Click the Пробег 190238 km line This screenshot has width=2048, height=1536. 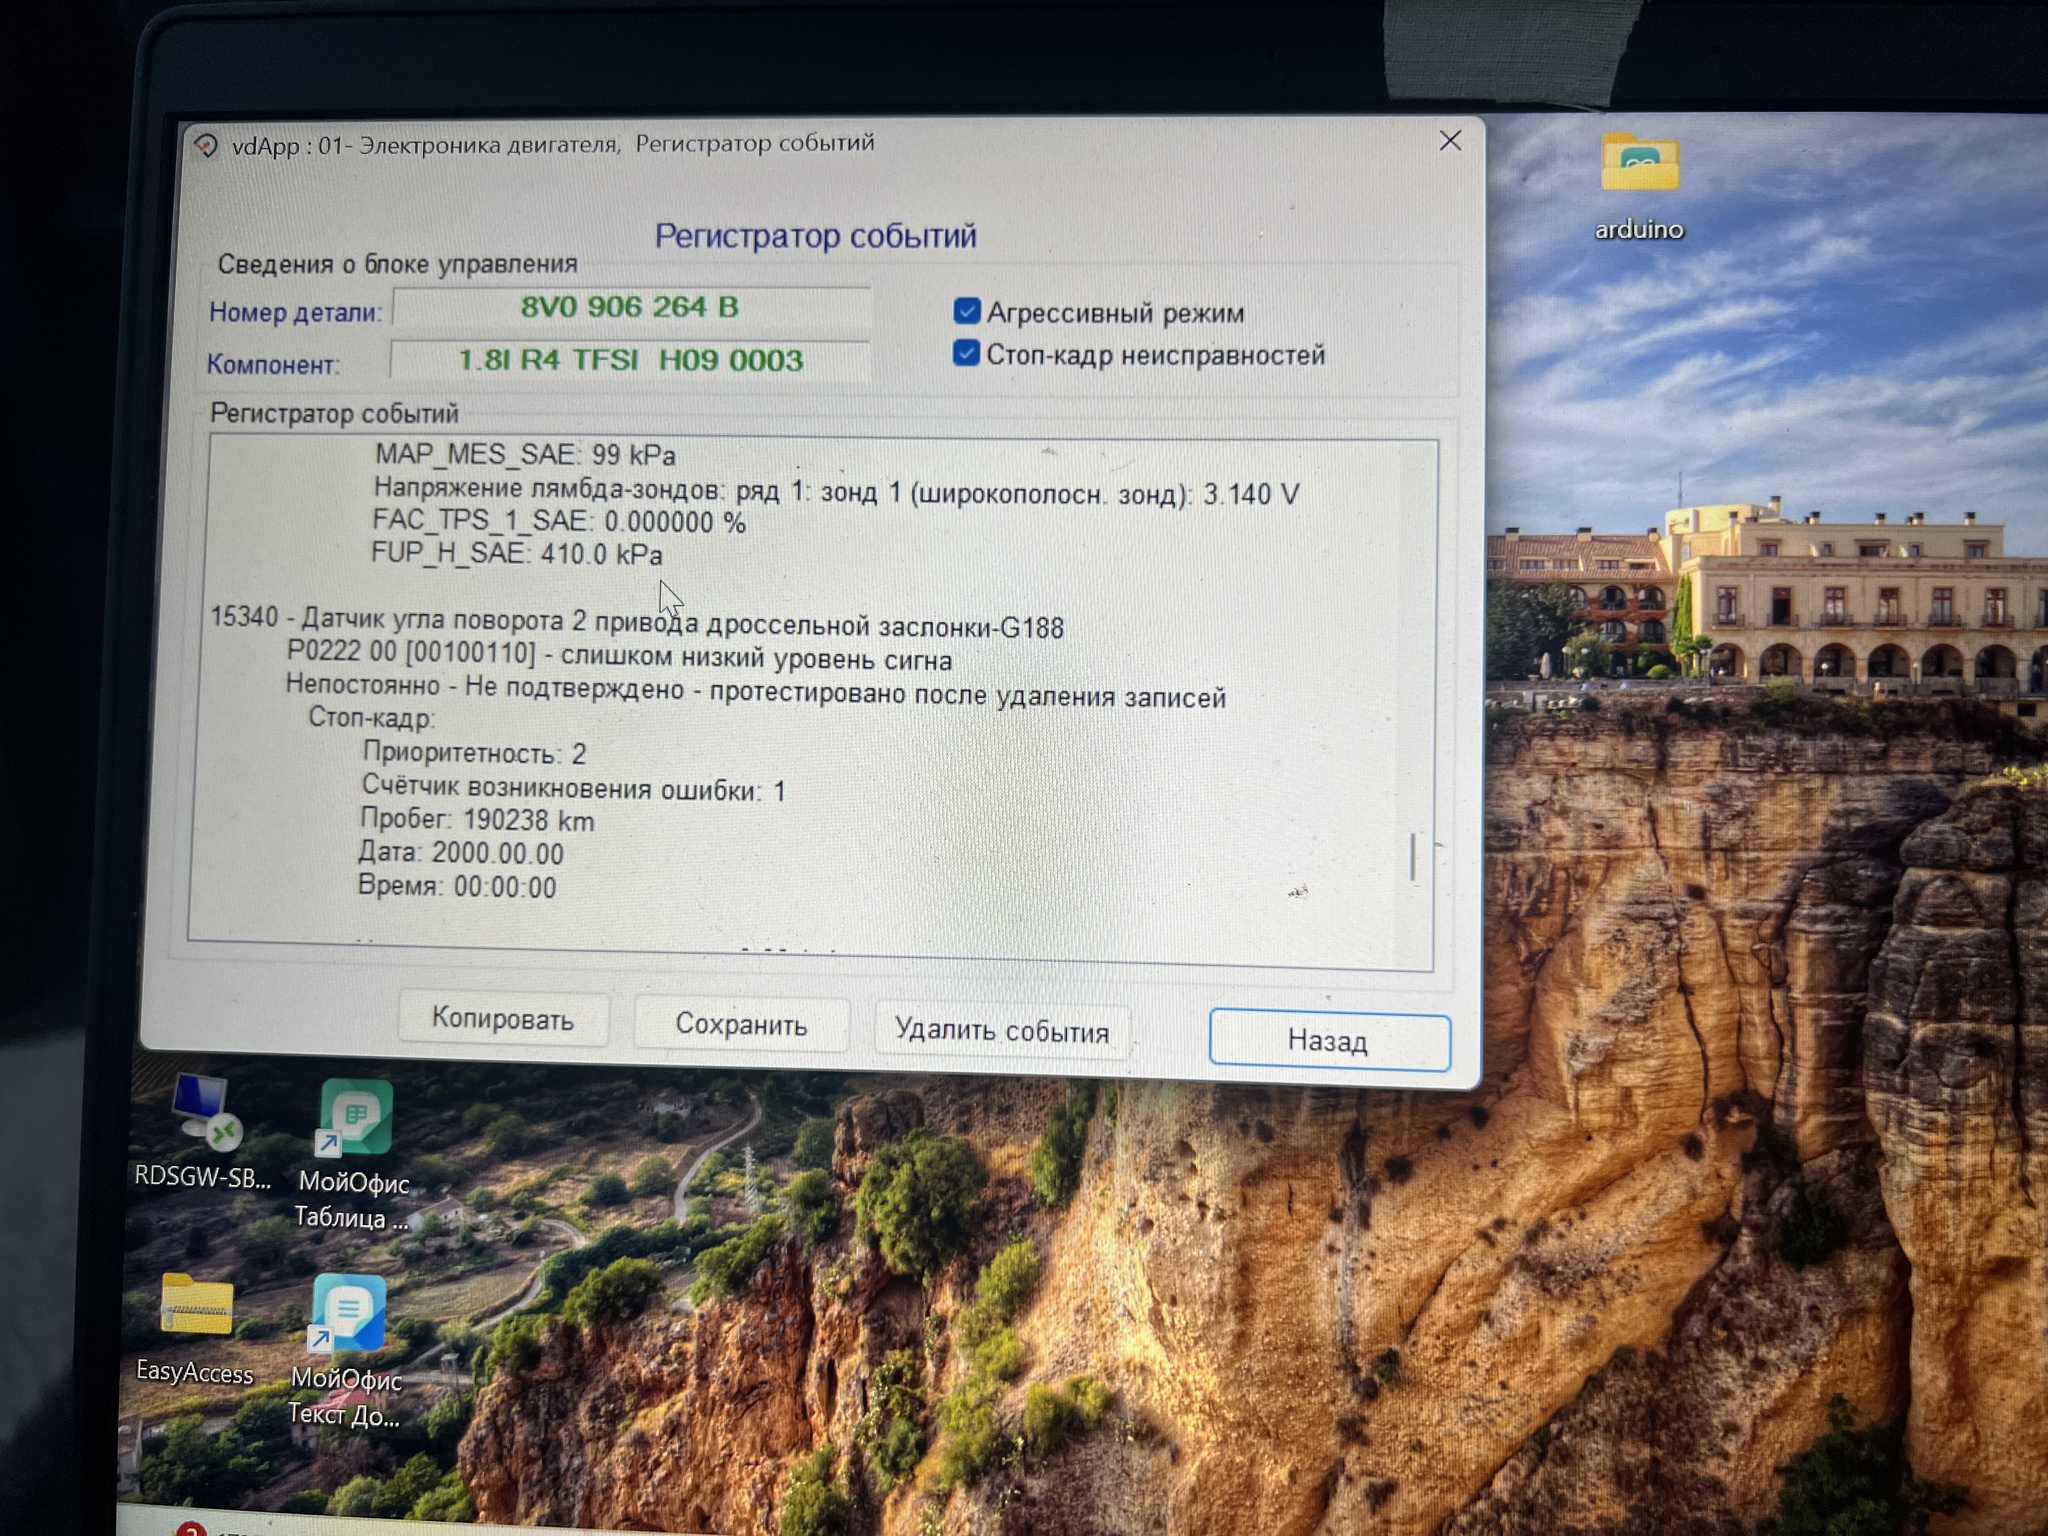tap(477, 820)
